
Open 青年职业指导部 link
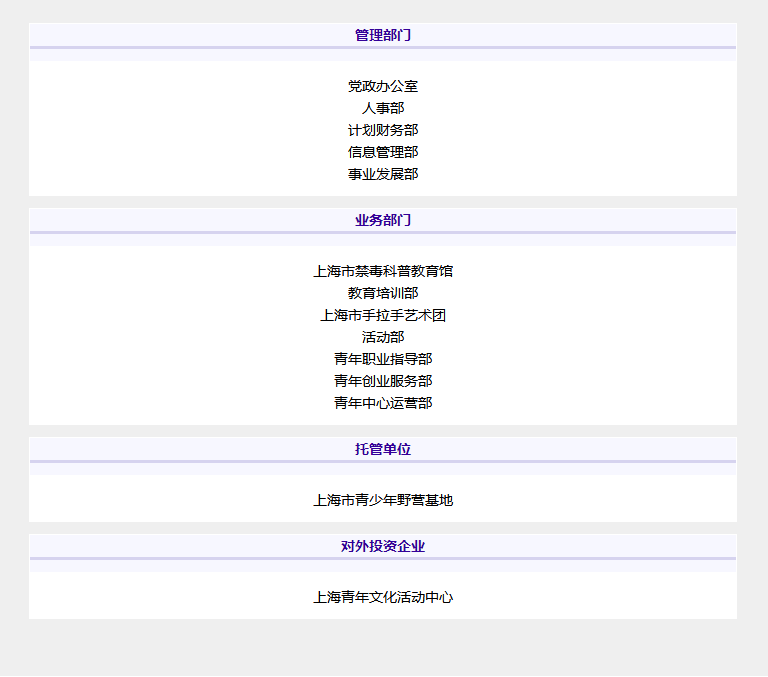(383, 359)
